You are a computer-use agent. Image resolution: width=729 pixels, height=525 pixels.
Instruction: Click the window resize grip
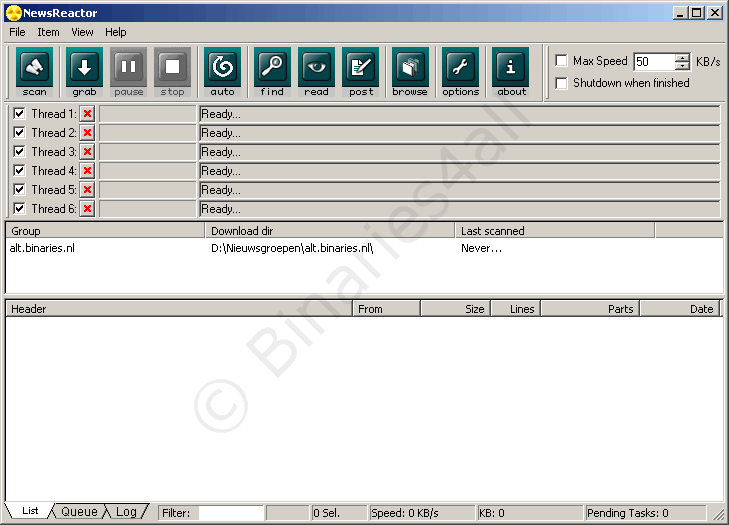click(718, 514)
